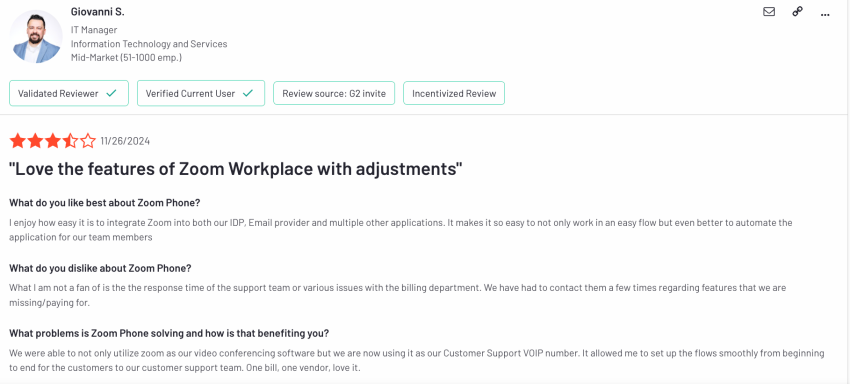Click the 'What do you dislike' heading
850x384 pixels.
[x=100, y=268]
